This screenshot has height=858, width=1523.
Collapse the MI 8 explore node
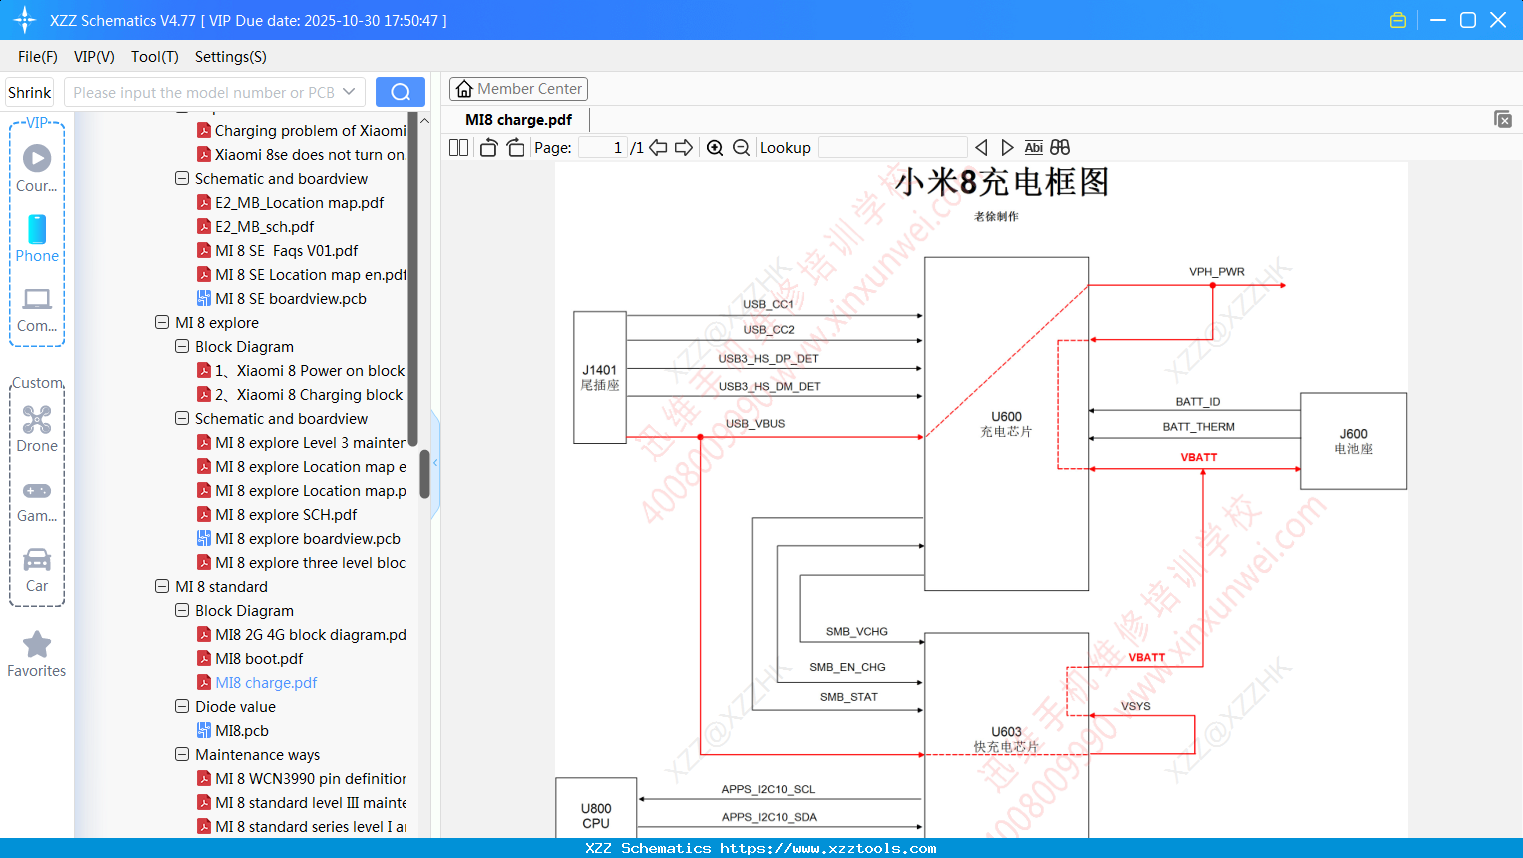(x=162, y=323)
